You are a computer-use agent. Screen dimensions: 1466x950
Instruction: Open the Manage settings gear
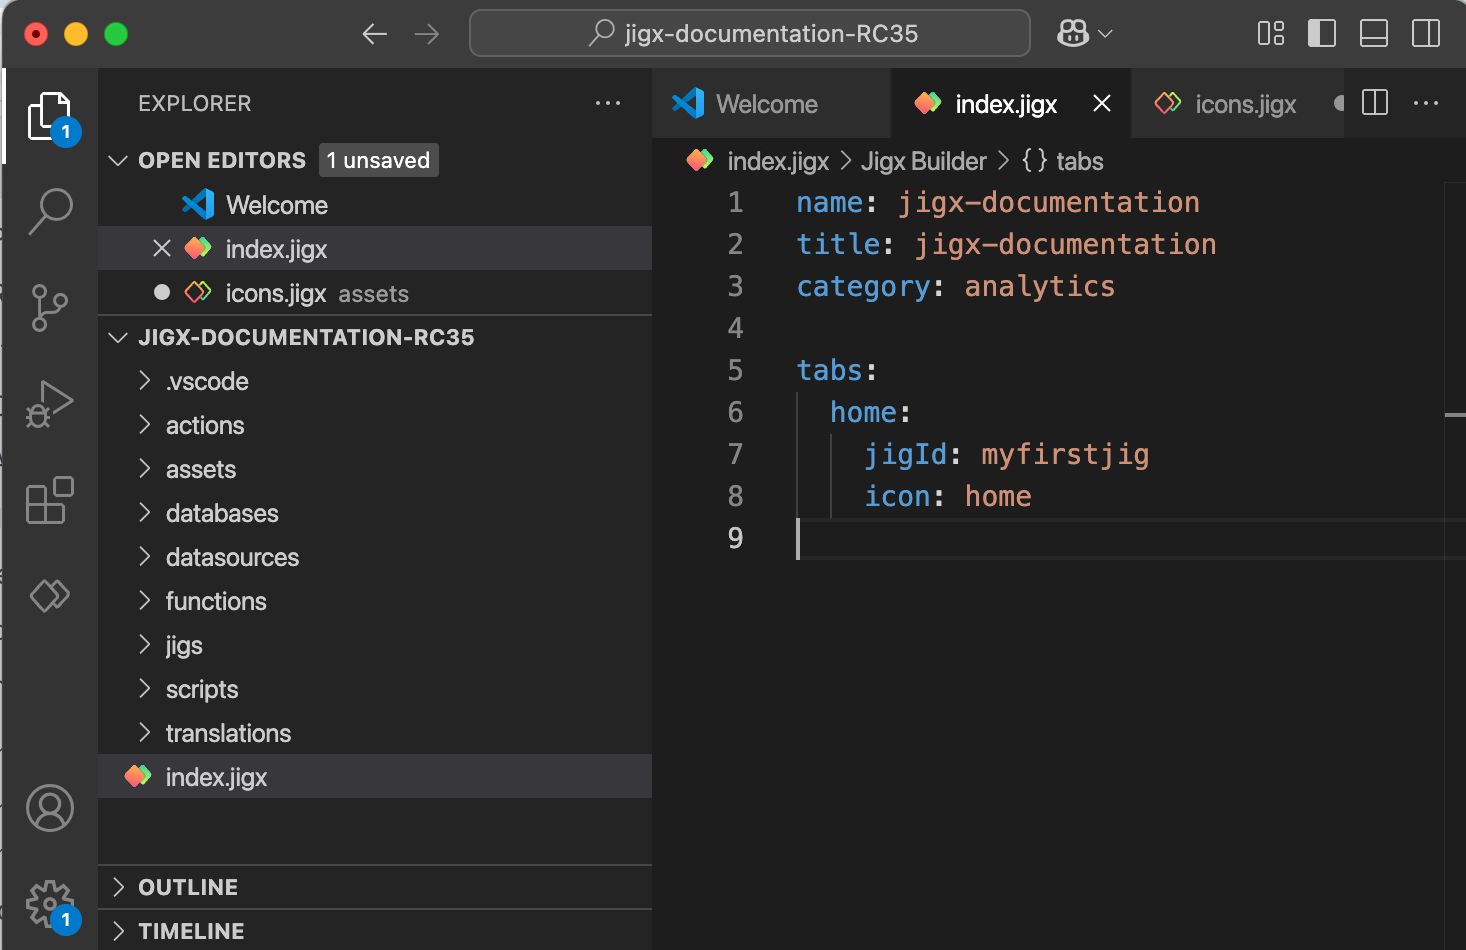[50, 904]
